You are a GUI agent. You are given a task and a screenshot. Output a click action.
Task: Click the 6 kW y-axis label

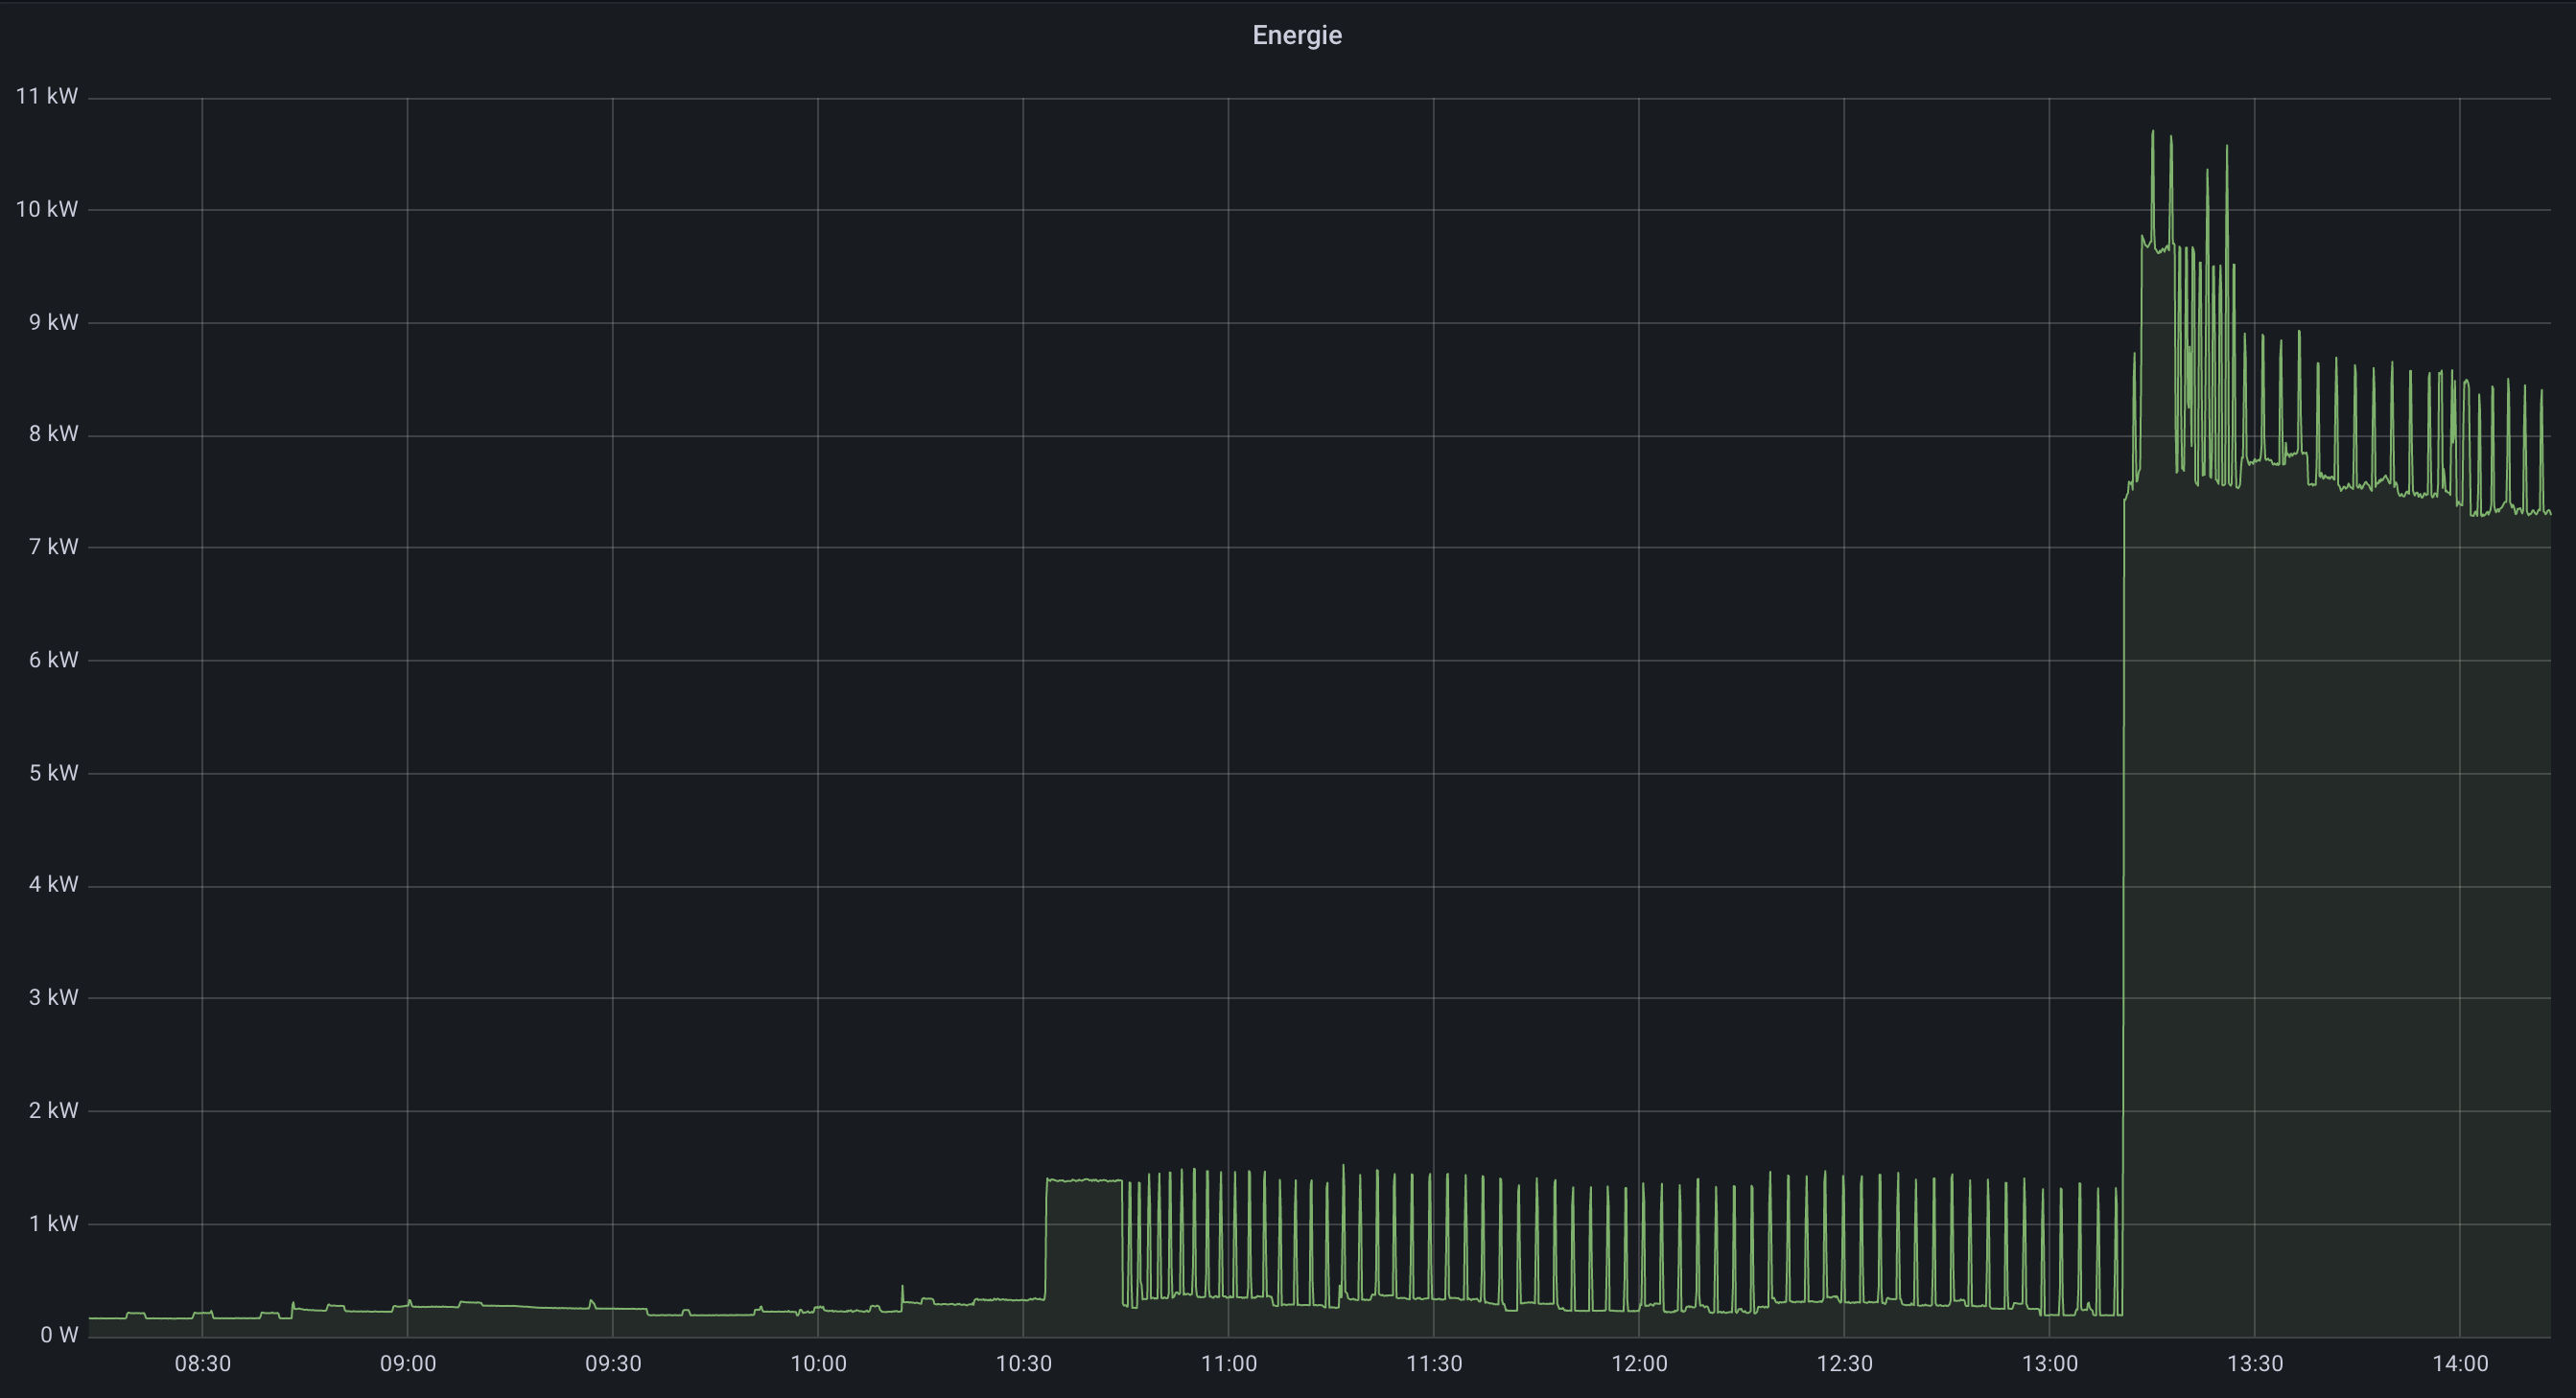click(53, 659)
